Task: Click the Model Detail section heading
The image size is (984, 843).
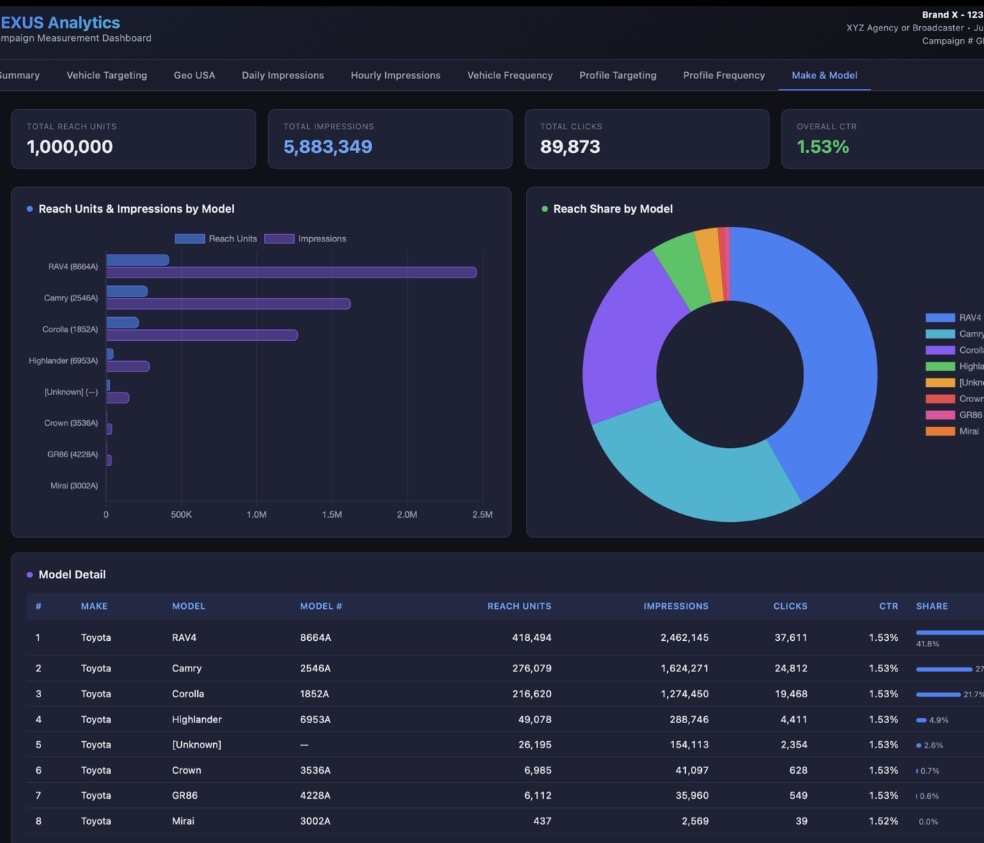Action: click(72, 574)
